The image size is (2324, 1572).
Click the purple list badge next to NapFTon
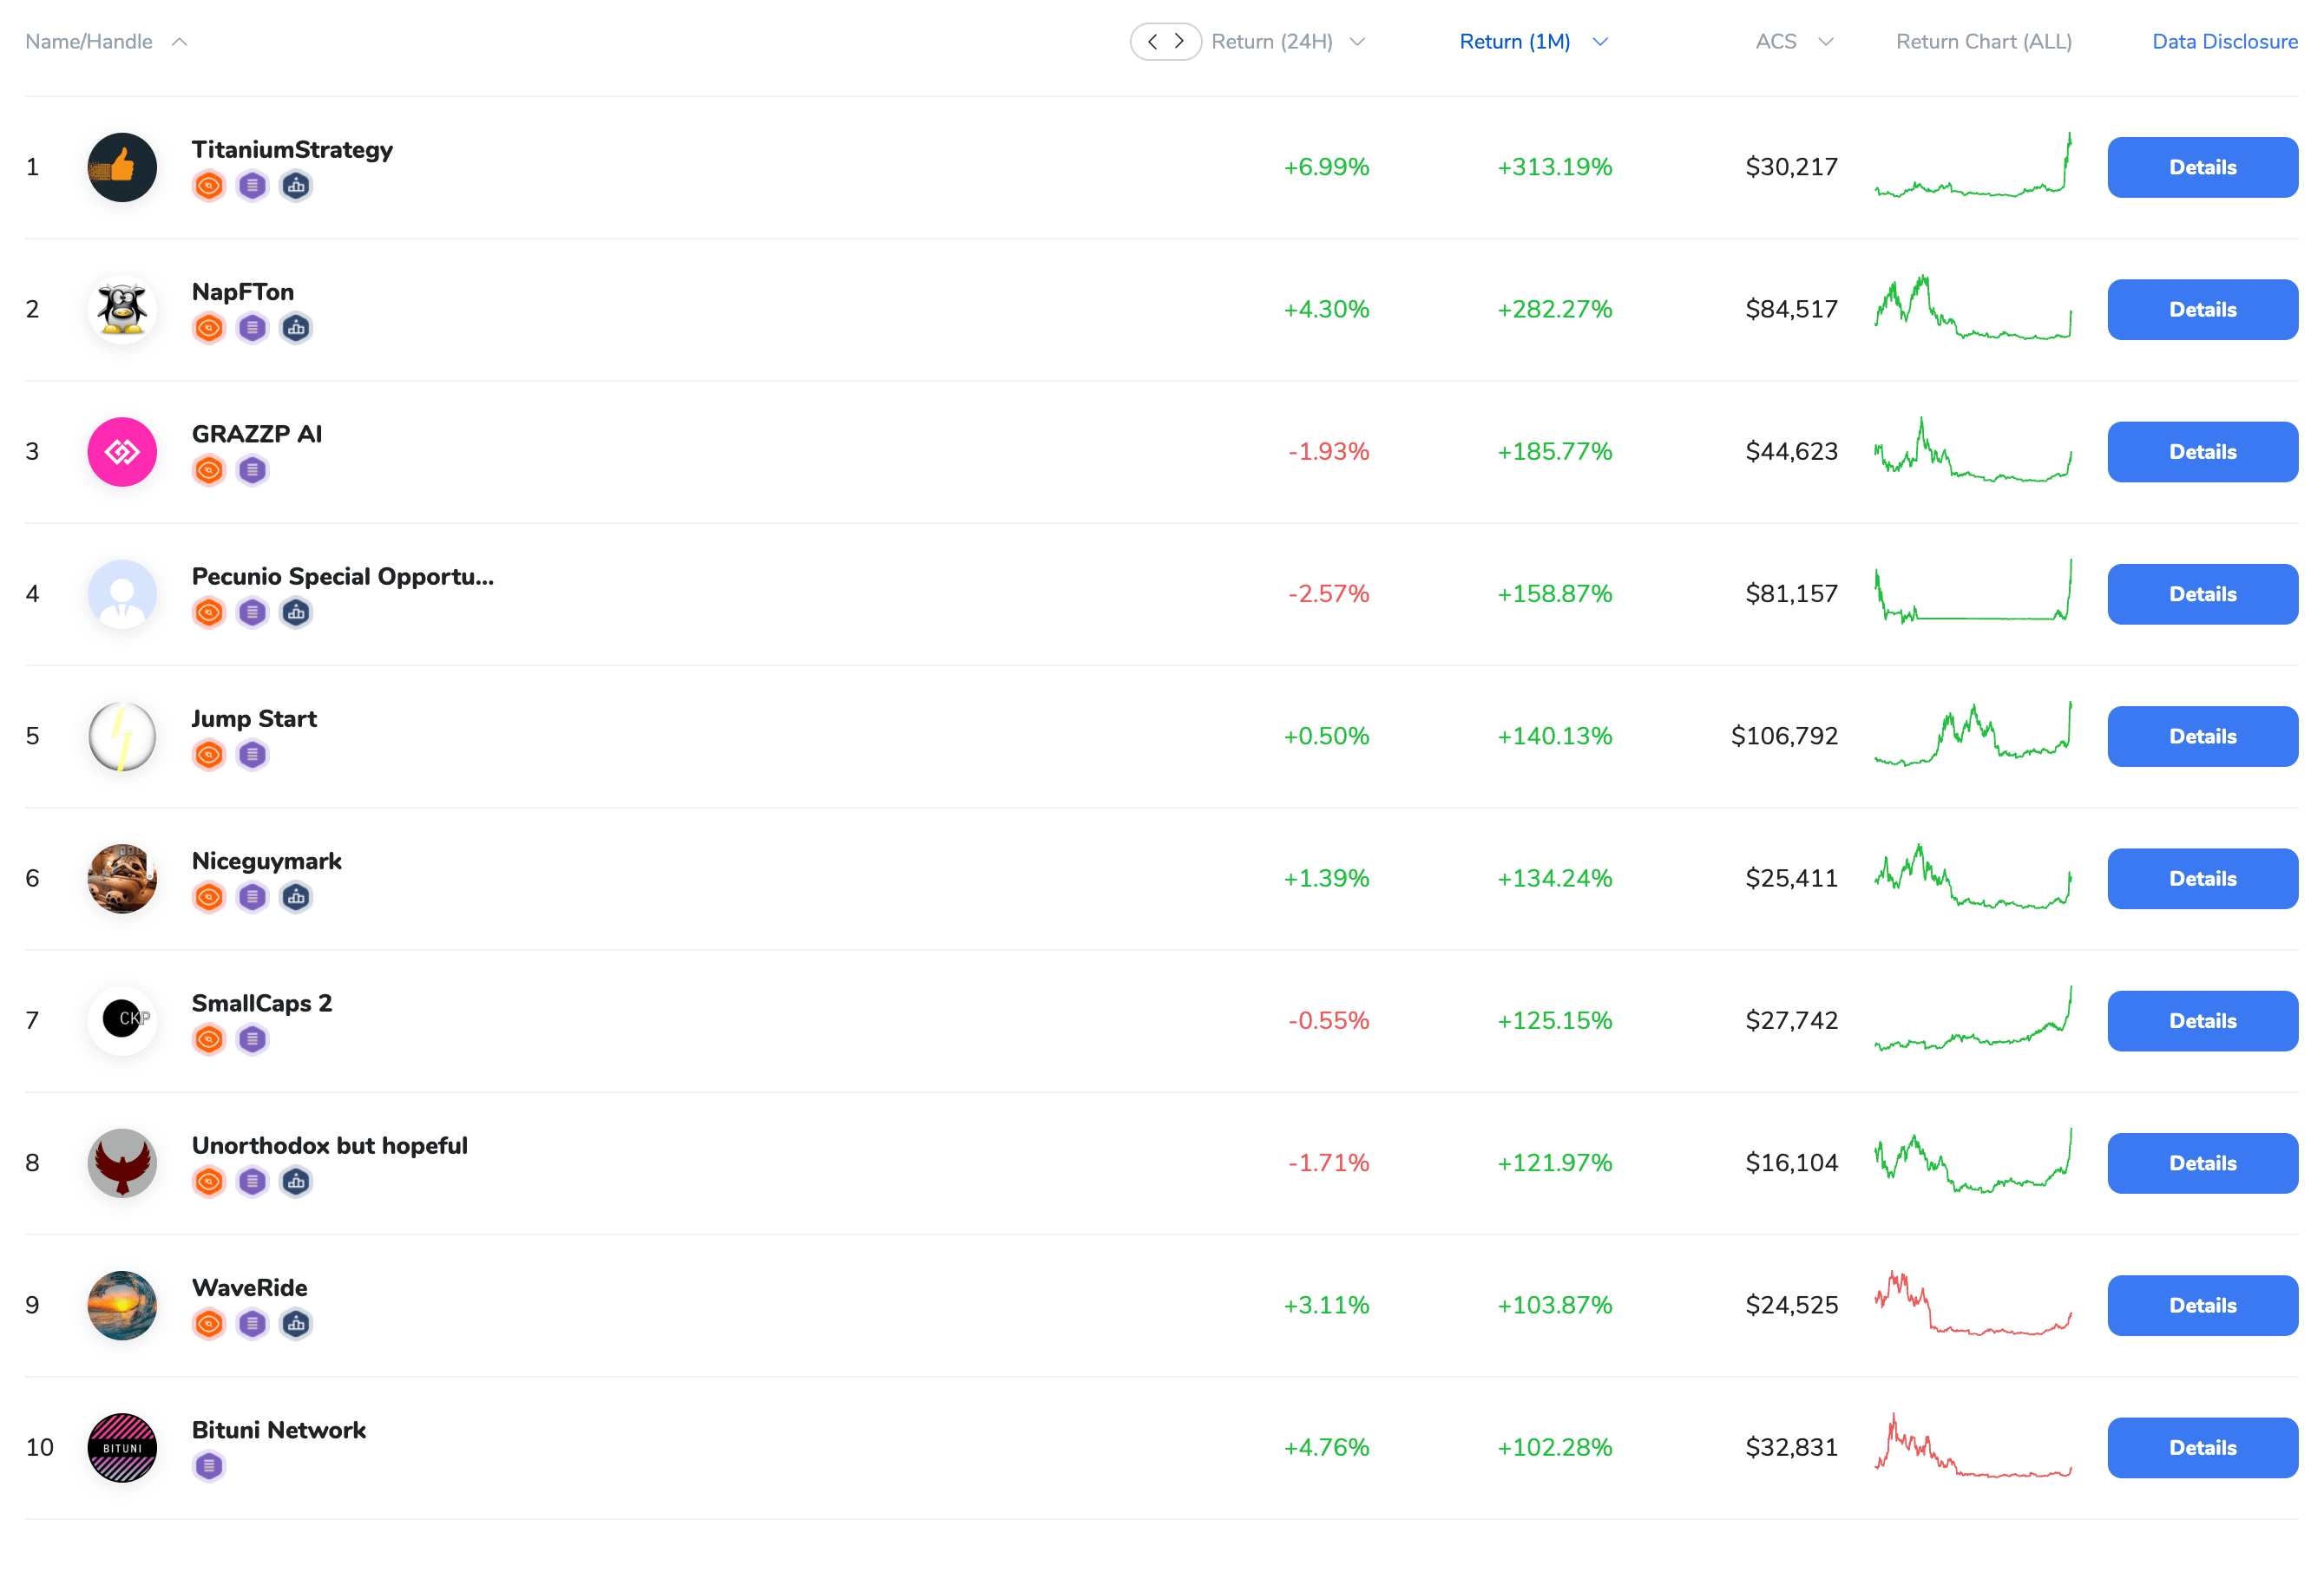[252, 327]
